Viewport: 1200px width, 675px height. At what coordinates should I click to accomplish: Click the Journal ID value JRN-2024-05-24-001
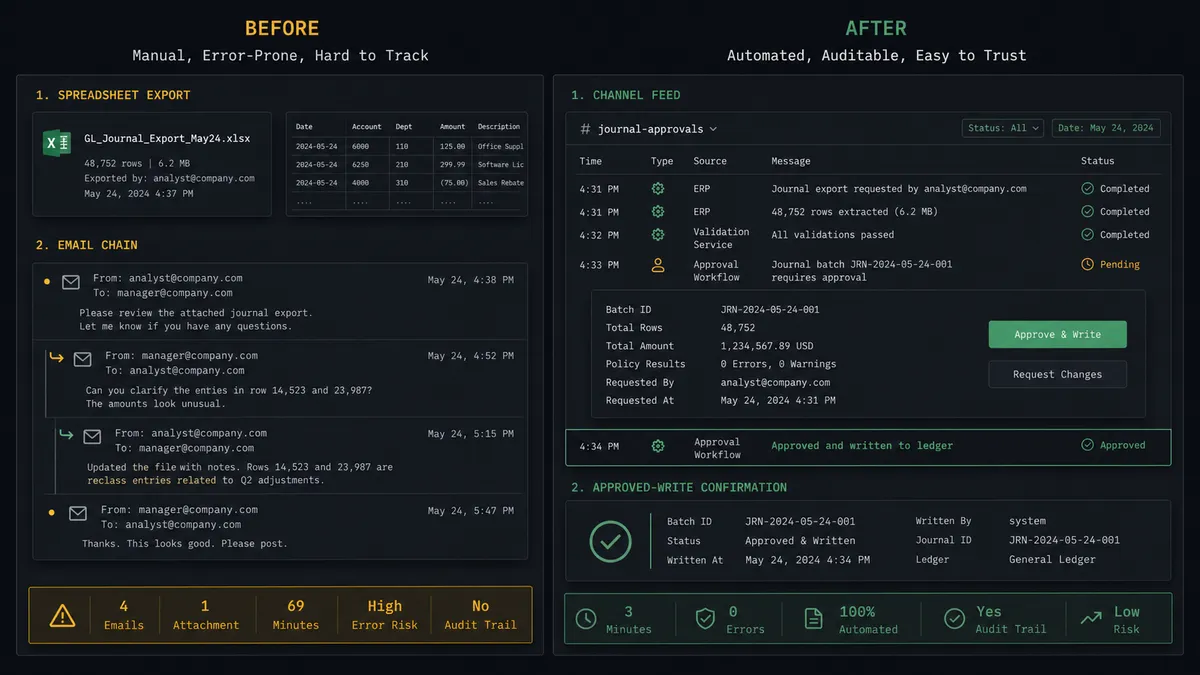pos(1064,540)
